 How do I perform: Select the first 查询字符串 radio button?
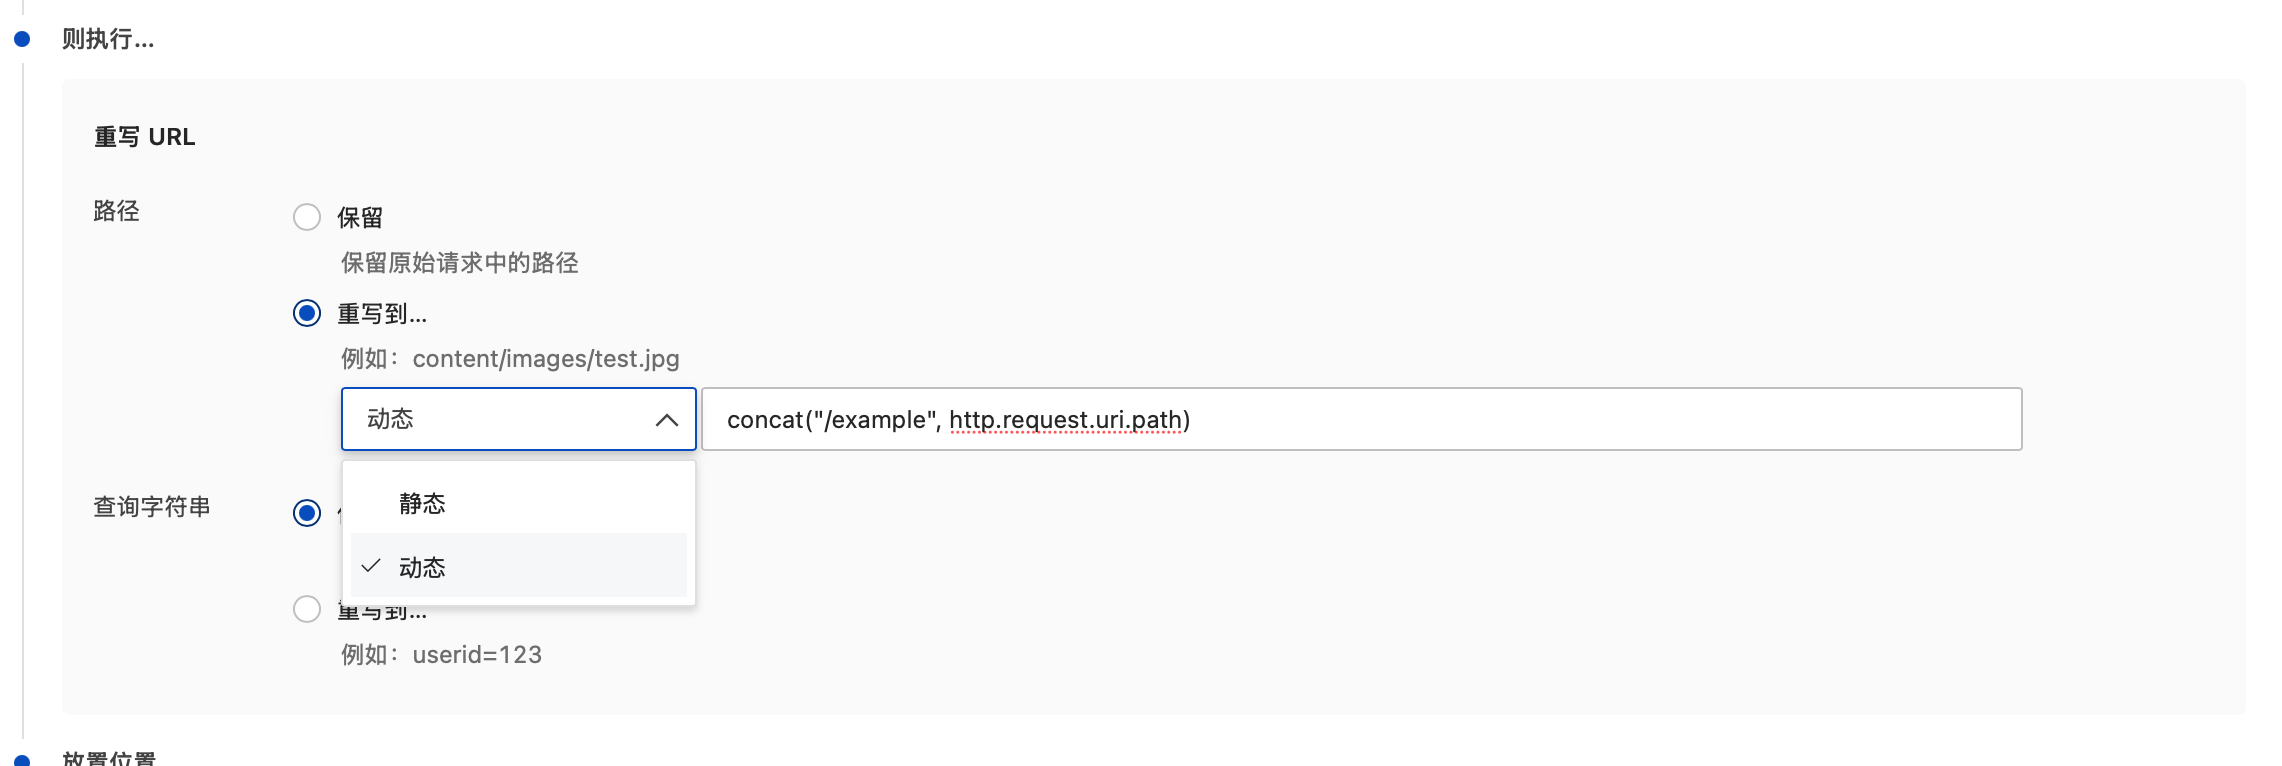307,513
